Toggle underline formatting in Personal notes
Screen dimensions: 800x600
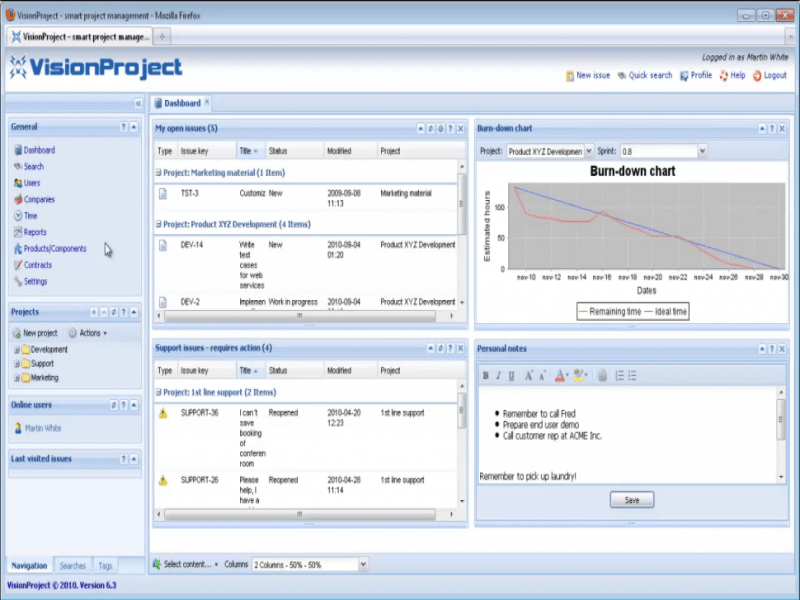click(511, 376)
